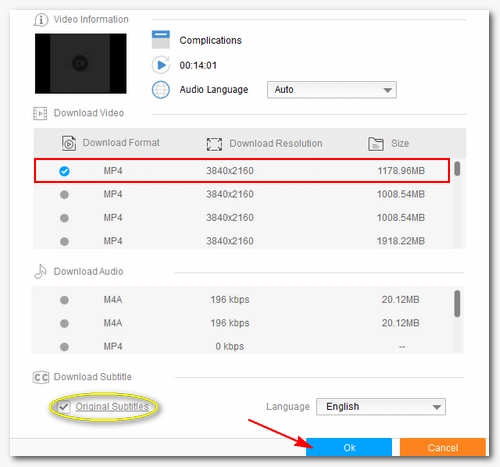The height and width of the screenshot is (467, 500).
Task: Open the subtitle Language English dropdown
Action: (x=381, y=407)
